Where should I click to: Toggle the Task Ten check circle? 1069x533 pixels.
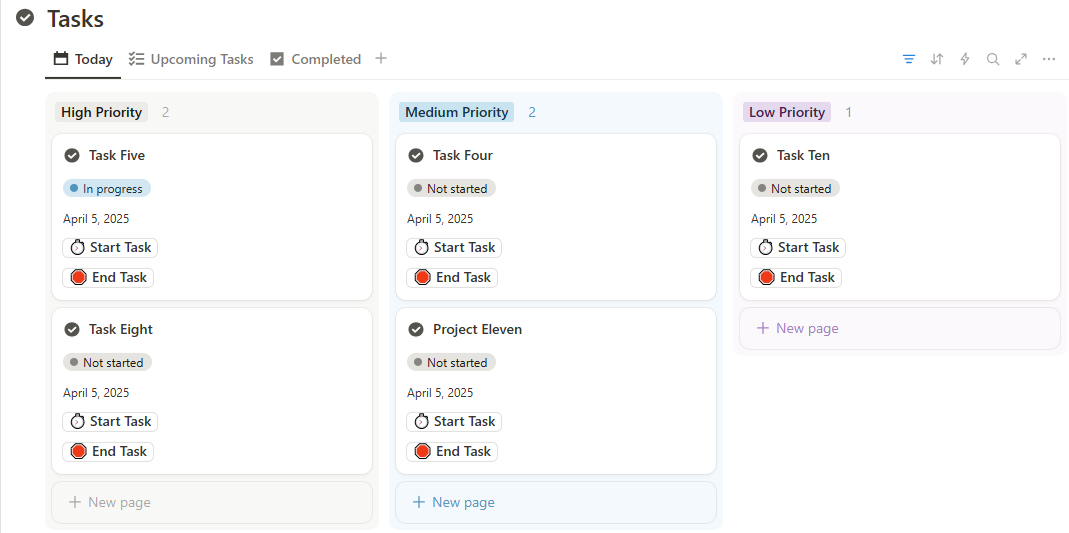point(760,155)
